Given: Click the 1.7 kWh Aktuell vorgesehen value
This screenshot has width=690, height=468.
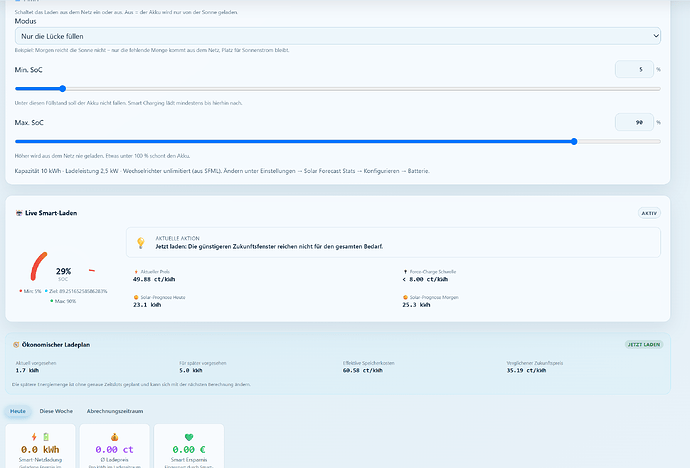Looking at the screenshot, I should [27, 370].
